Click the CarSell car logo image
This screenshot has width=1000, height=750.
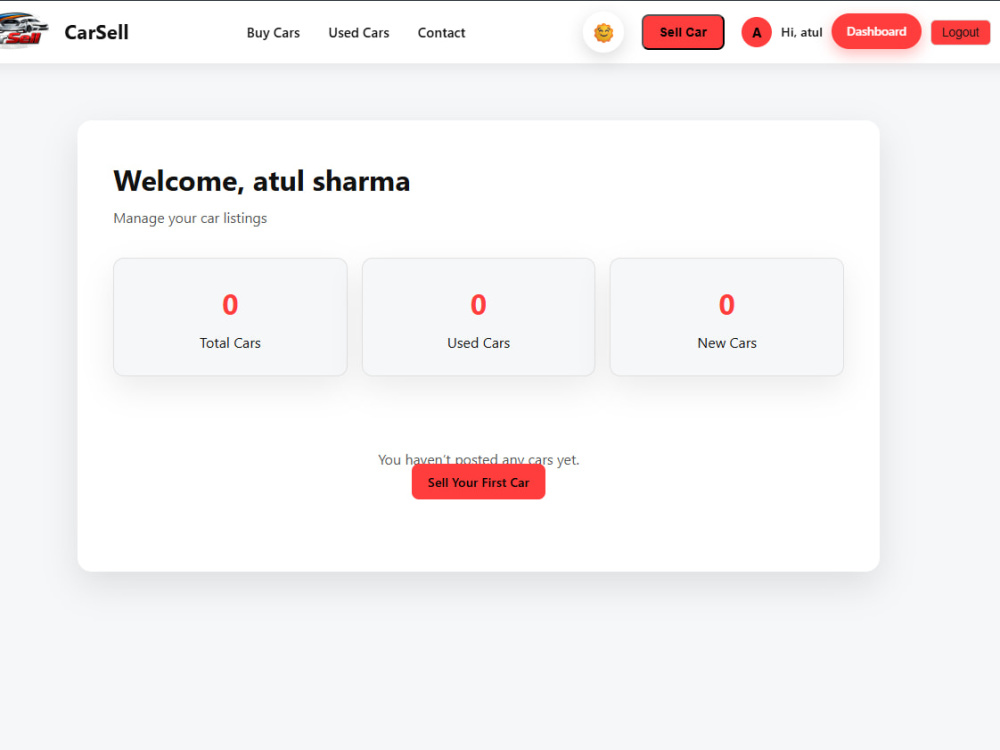coord(24,31)
